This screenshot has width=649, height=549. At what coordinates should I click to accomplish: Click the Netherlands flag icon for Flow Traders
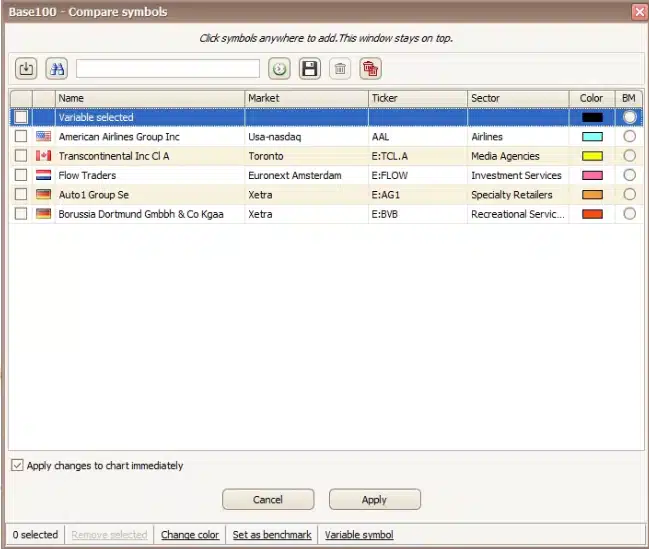43,175
